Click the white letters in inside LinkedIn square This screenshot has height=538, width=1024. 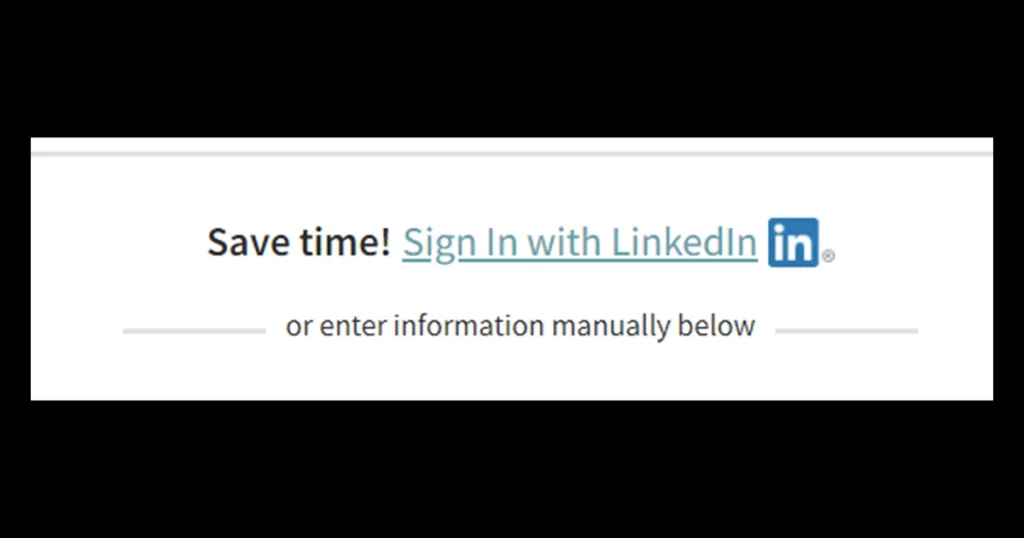pyautogui.click(x=793, y=244)
